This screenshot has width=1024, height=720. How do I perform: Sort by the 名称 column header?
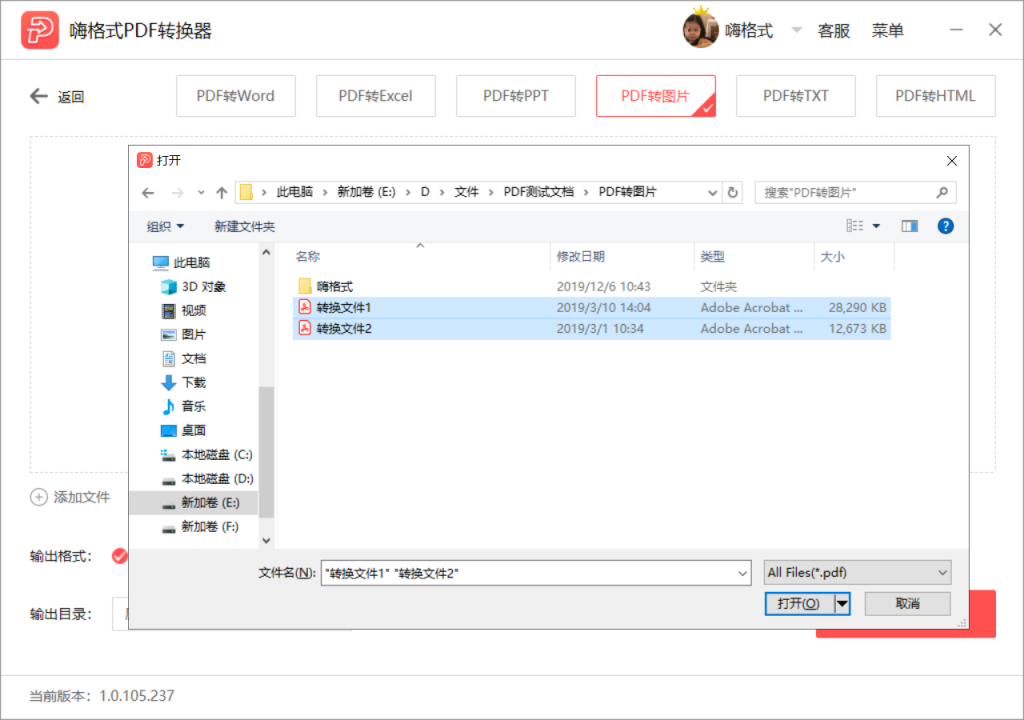pyautogui.click(x=420, y=256)
